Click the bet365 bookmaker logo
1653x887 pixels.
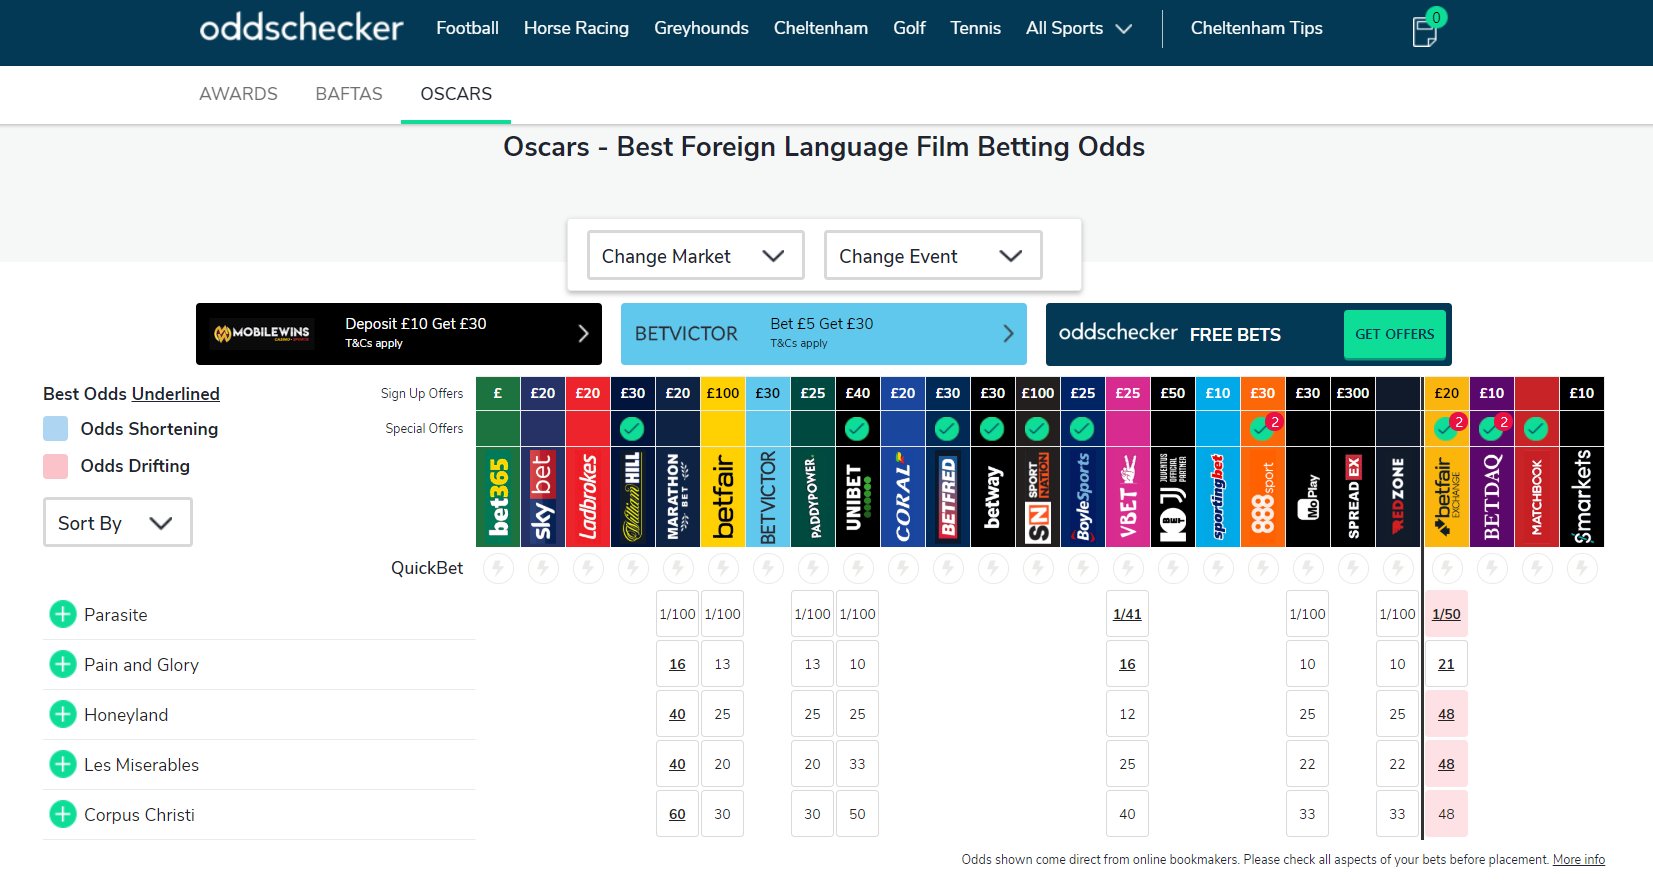(498, 497)
